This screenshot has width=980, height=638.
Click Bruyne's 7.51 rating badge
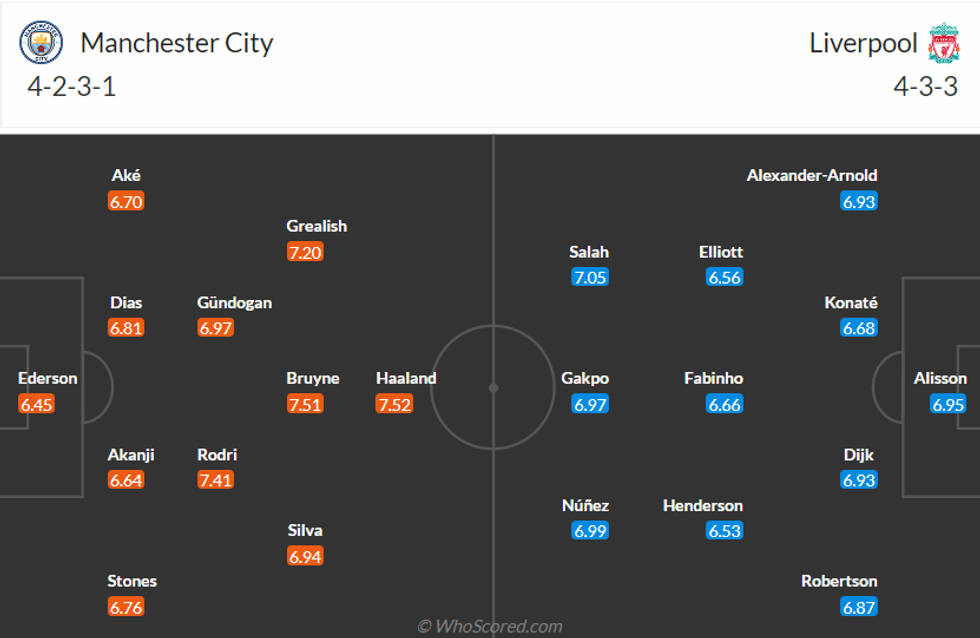tap(305, 404)
